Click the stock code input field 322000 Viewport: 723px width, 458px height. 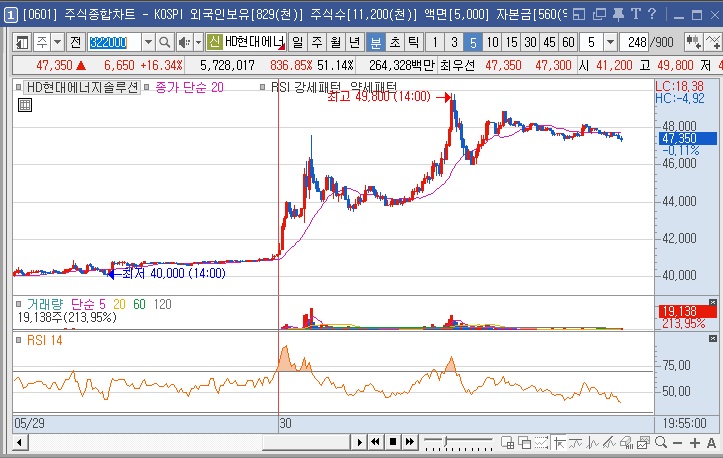pos(114,43)
